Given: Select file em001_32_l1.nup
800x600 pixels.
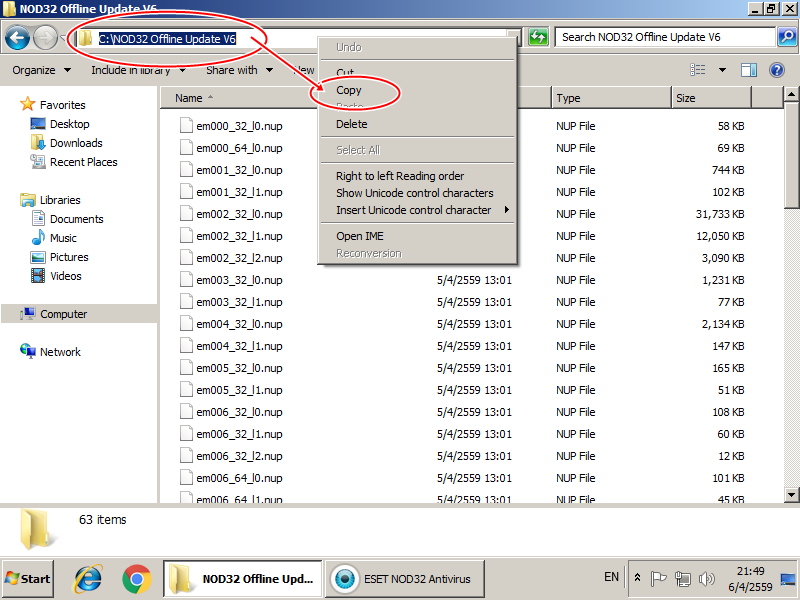Looking at the screenshot, I should click(239, 192).
